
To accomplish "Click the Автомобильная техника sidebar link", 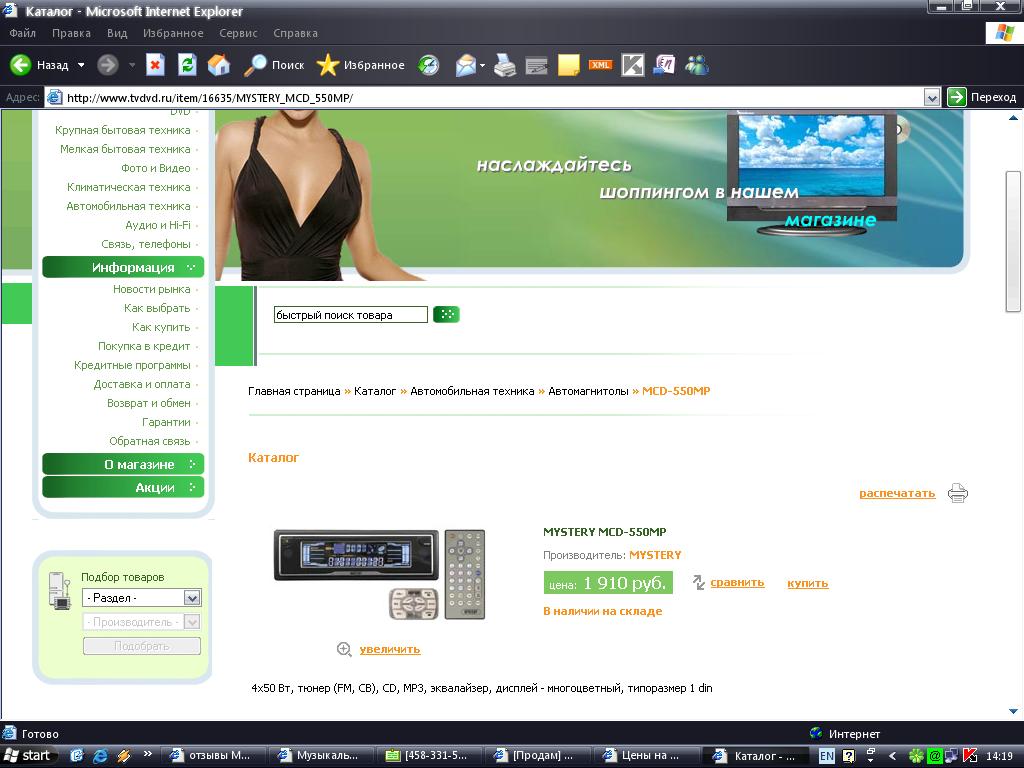I will coord(128,206).
